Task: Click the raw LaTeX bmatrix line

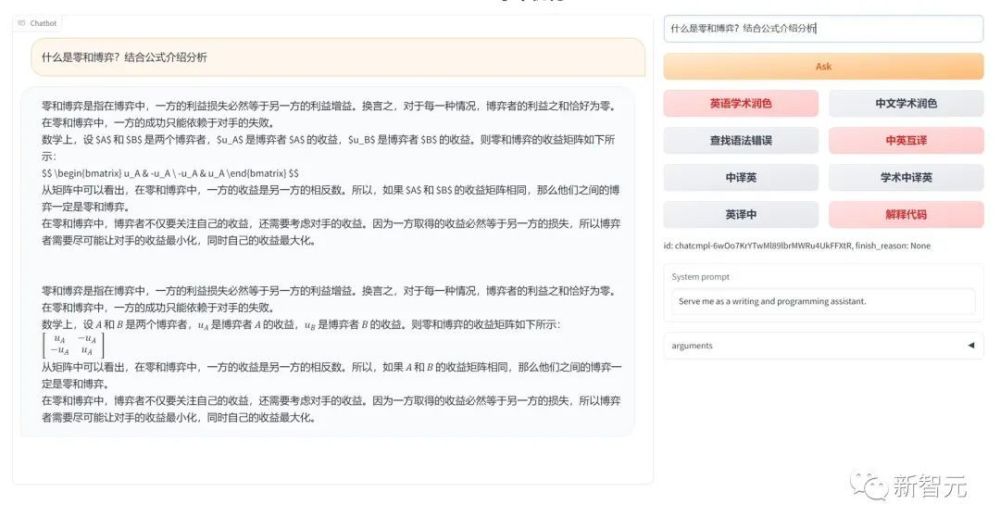Action: [170, 173]
